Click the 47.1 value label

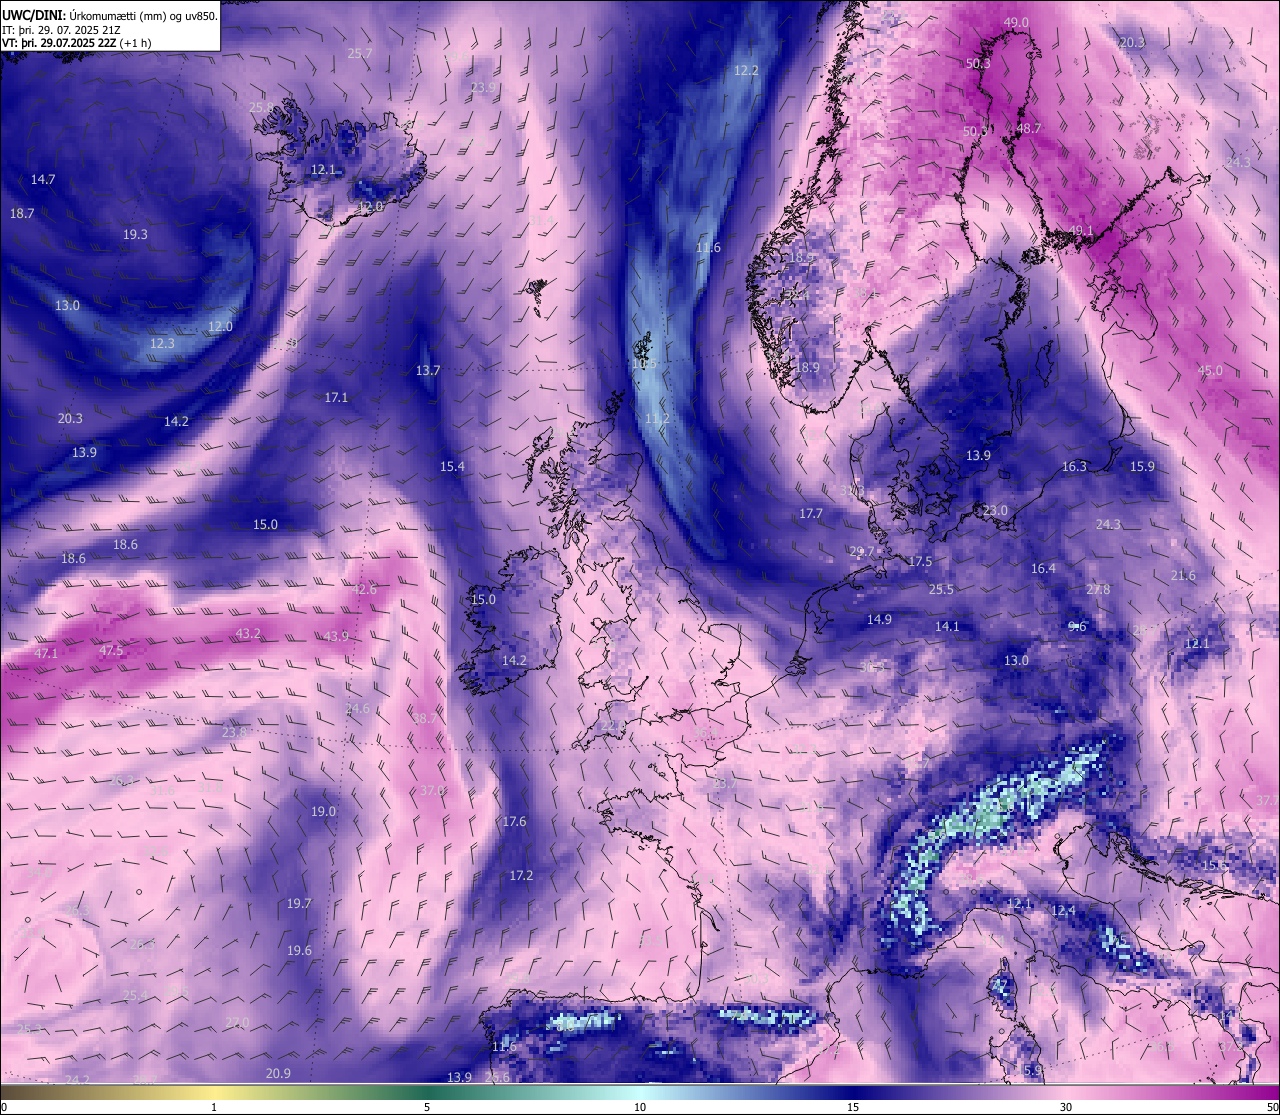pos(46,654)
